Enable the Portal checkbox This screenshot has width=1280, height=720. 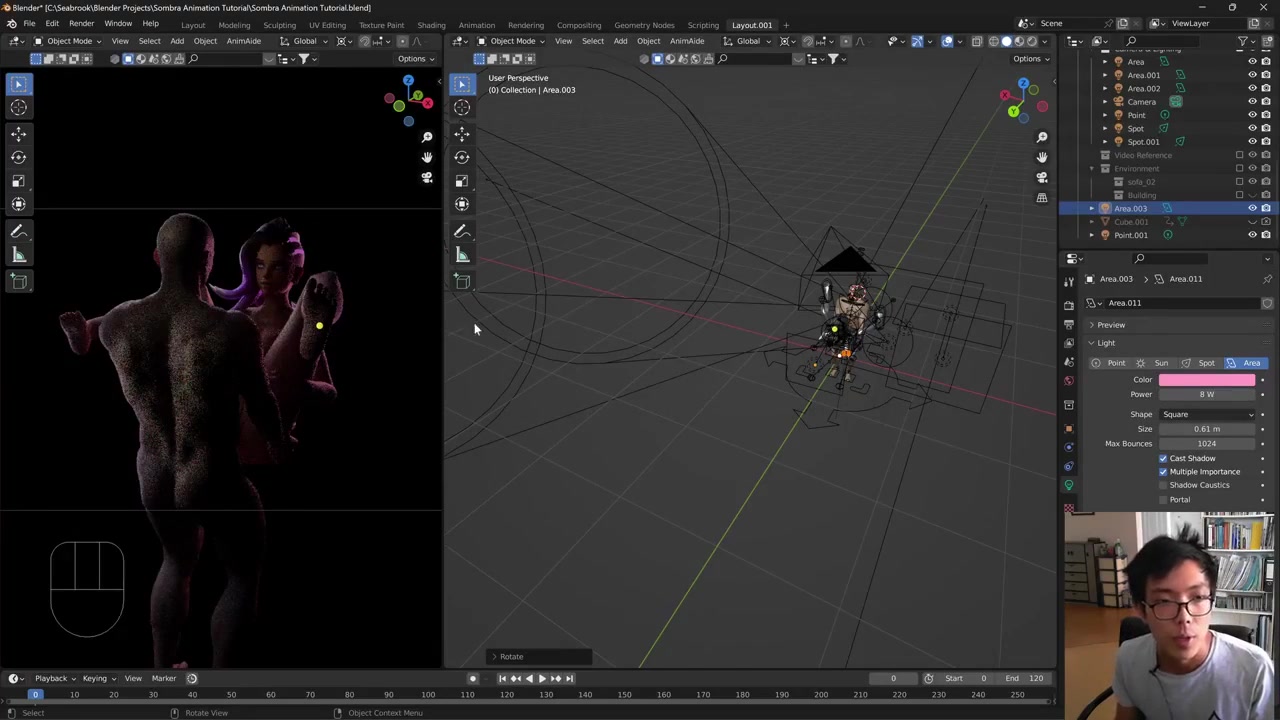pos(1163,499)
